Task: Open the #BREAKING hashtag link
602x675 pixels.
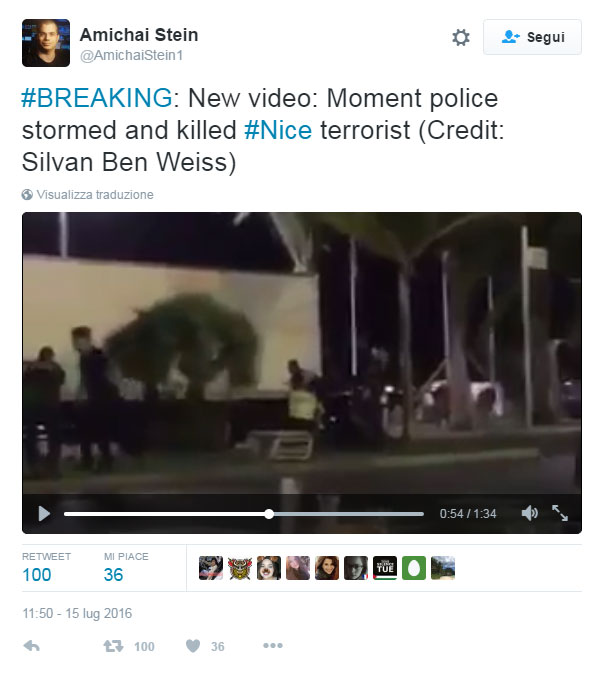Action: click(97, 98)
